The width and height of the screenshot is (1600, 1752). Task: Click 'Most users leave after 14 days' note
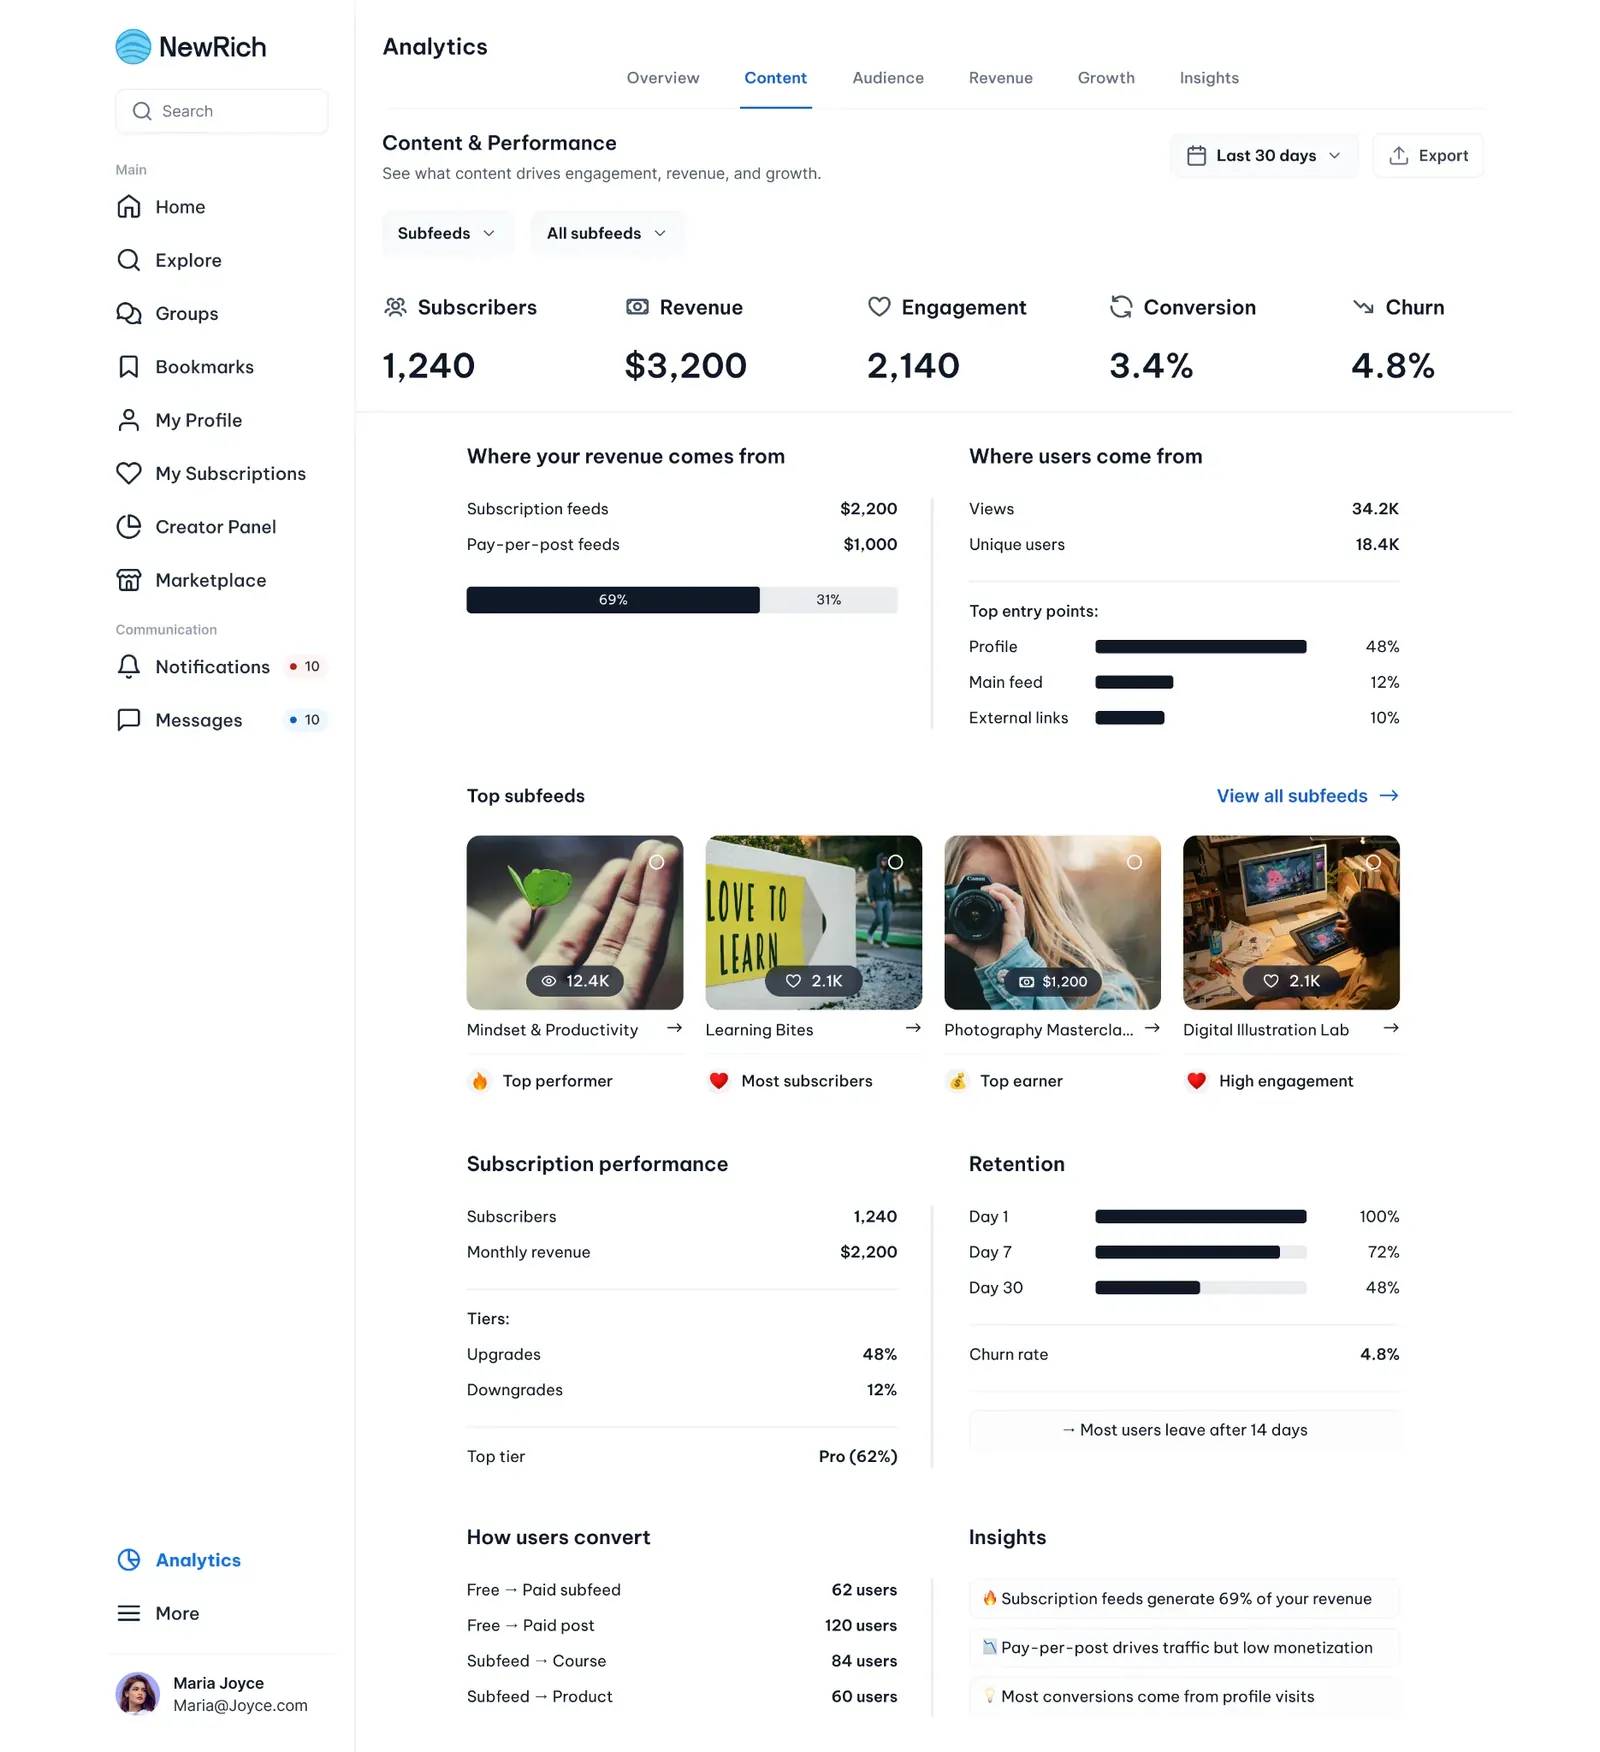(1184, 1430)
